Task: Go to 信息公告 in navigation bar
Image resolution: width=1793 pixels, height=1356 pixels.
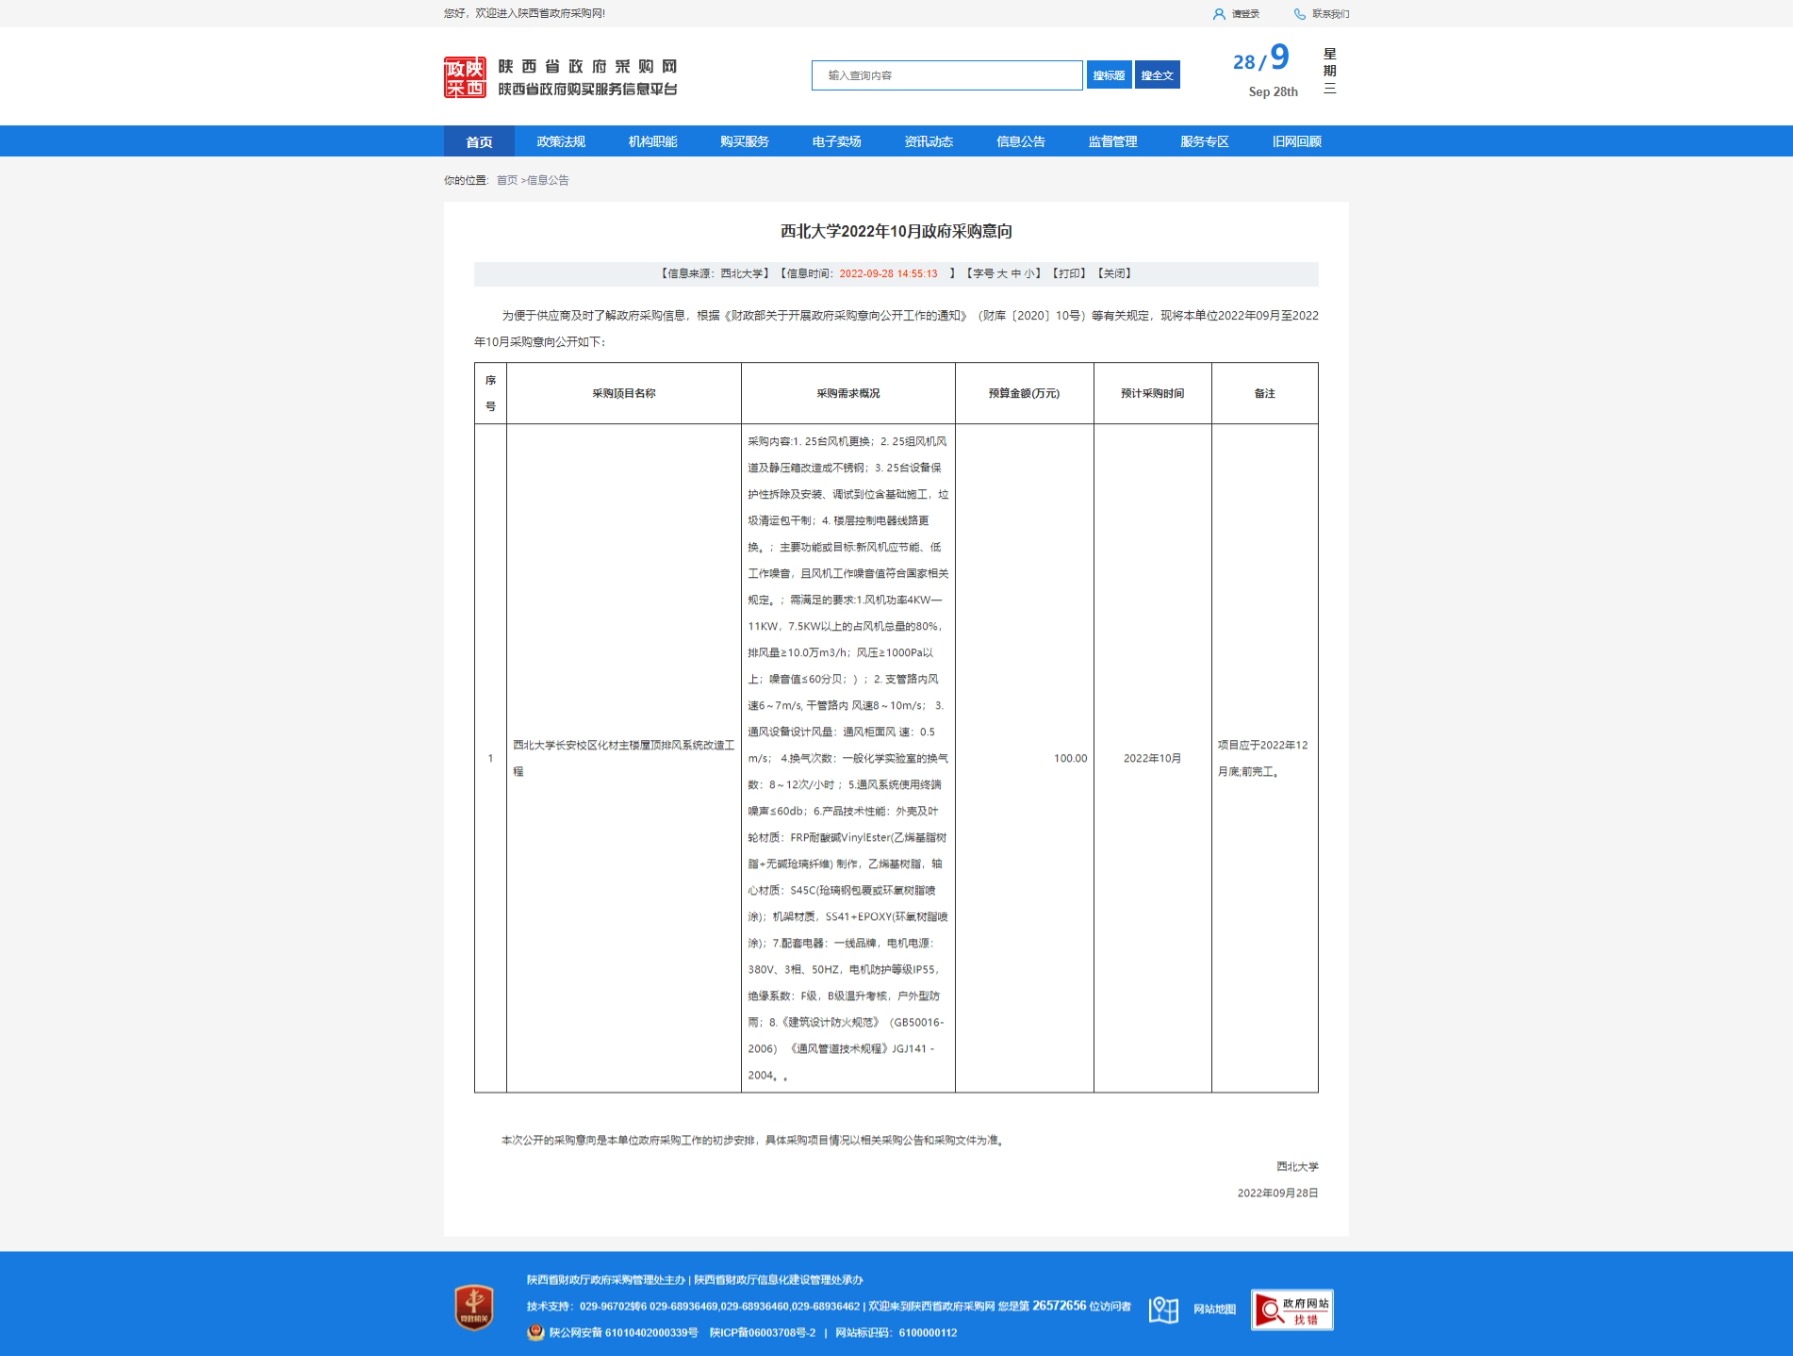Action: [x=1020, y=141]
